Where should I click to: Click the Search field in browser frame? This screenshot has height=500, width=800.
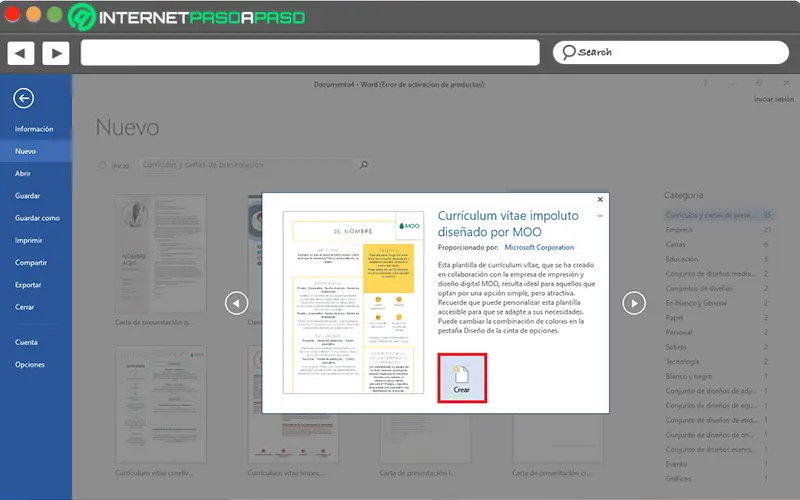671,53
